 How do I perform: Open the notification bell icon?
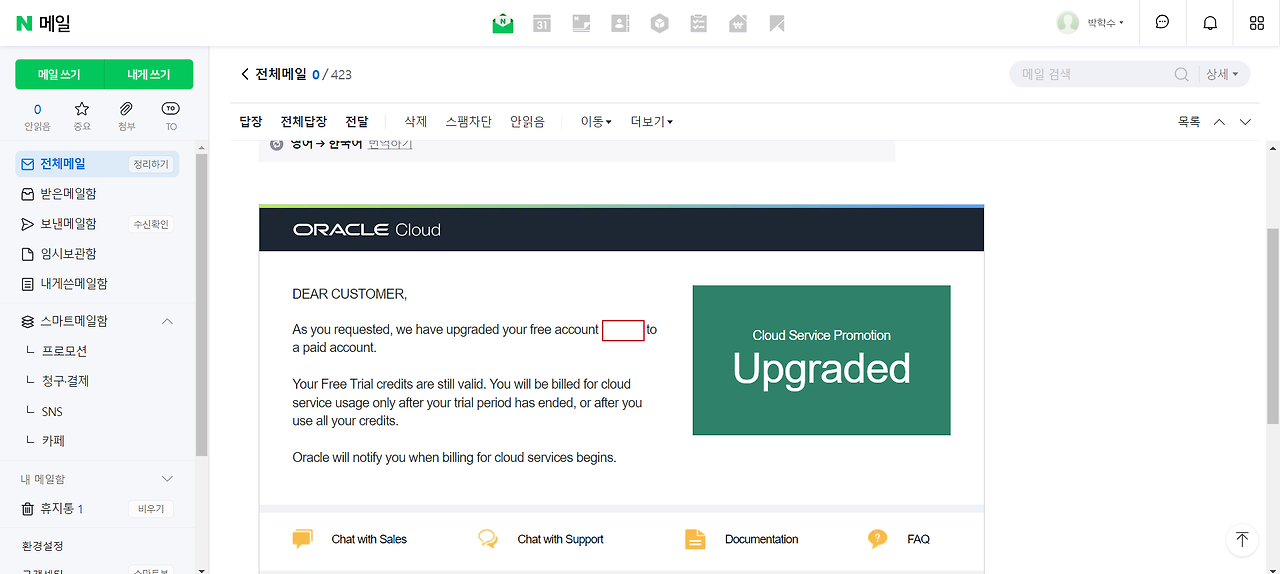[x=1210, y=23]
